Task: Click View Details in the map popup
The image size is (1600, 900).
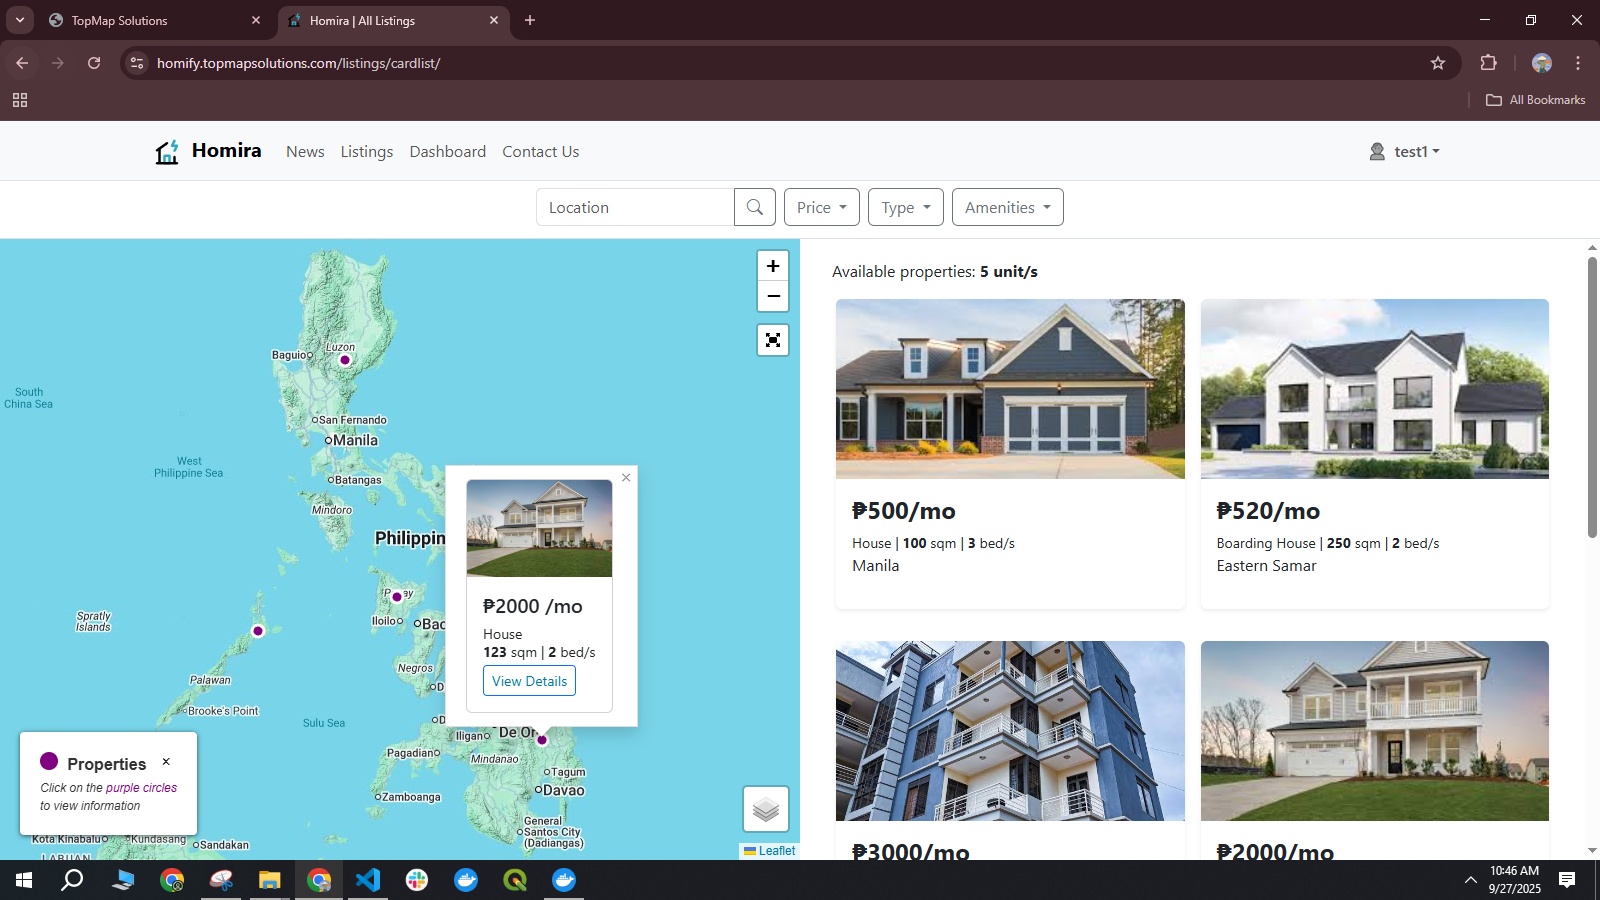Action: coord(529,680)
